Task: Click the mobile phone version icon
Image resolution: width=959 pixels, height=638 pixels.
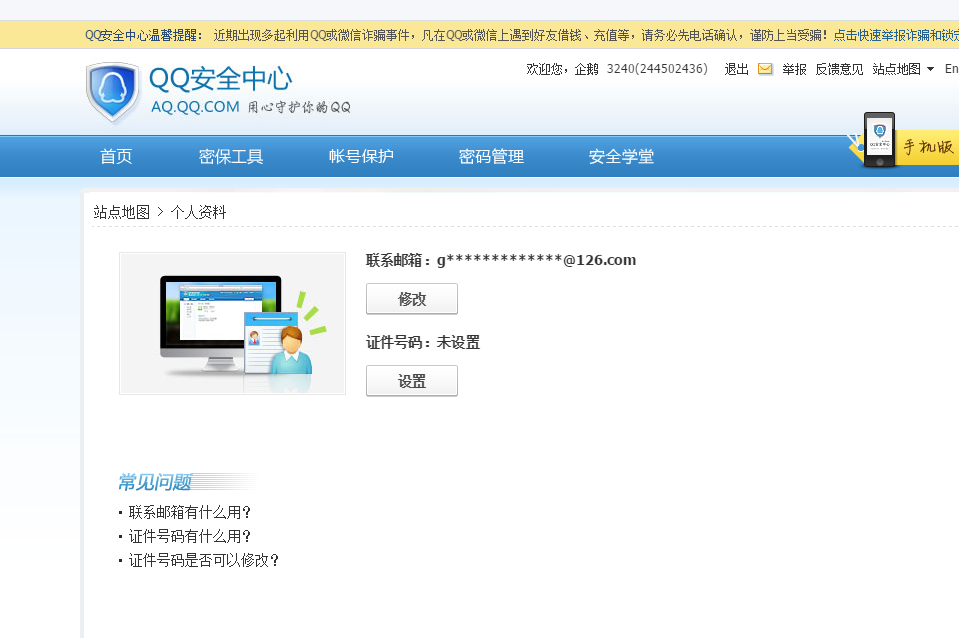Action: pyautogui.click(x=879, y=139)
